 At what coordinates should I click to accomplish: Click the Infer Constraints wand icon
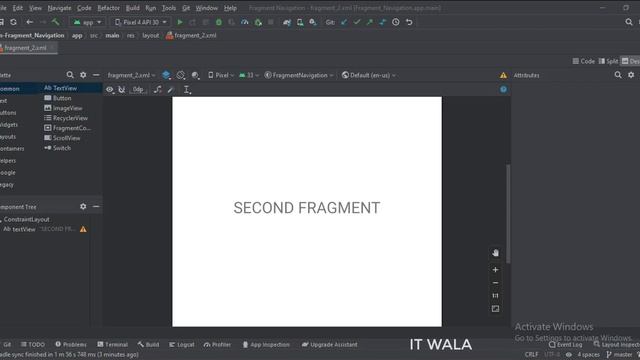click(x=171, y=90)
